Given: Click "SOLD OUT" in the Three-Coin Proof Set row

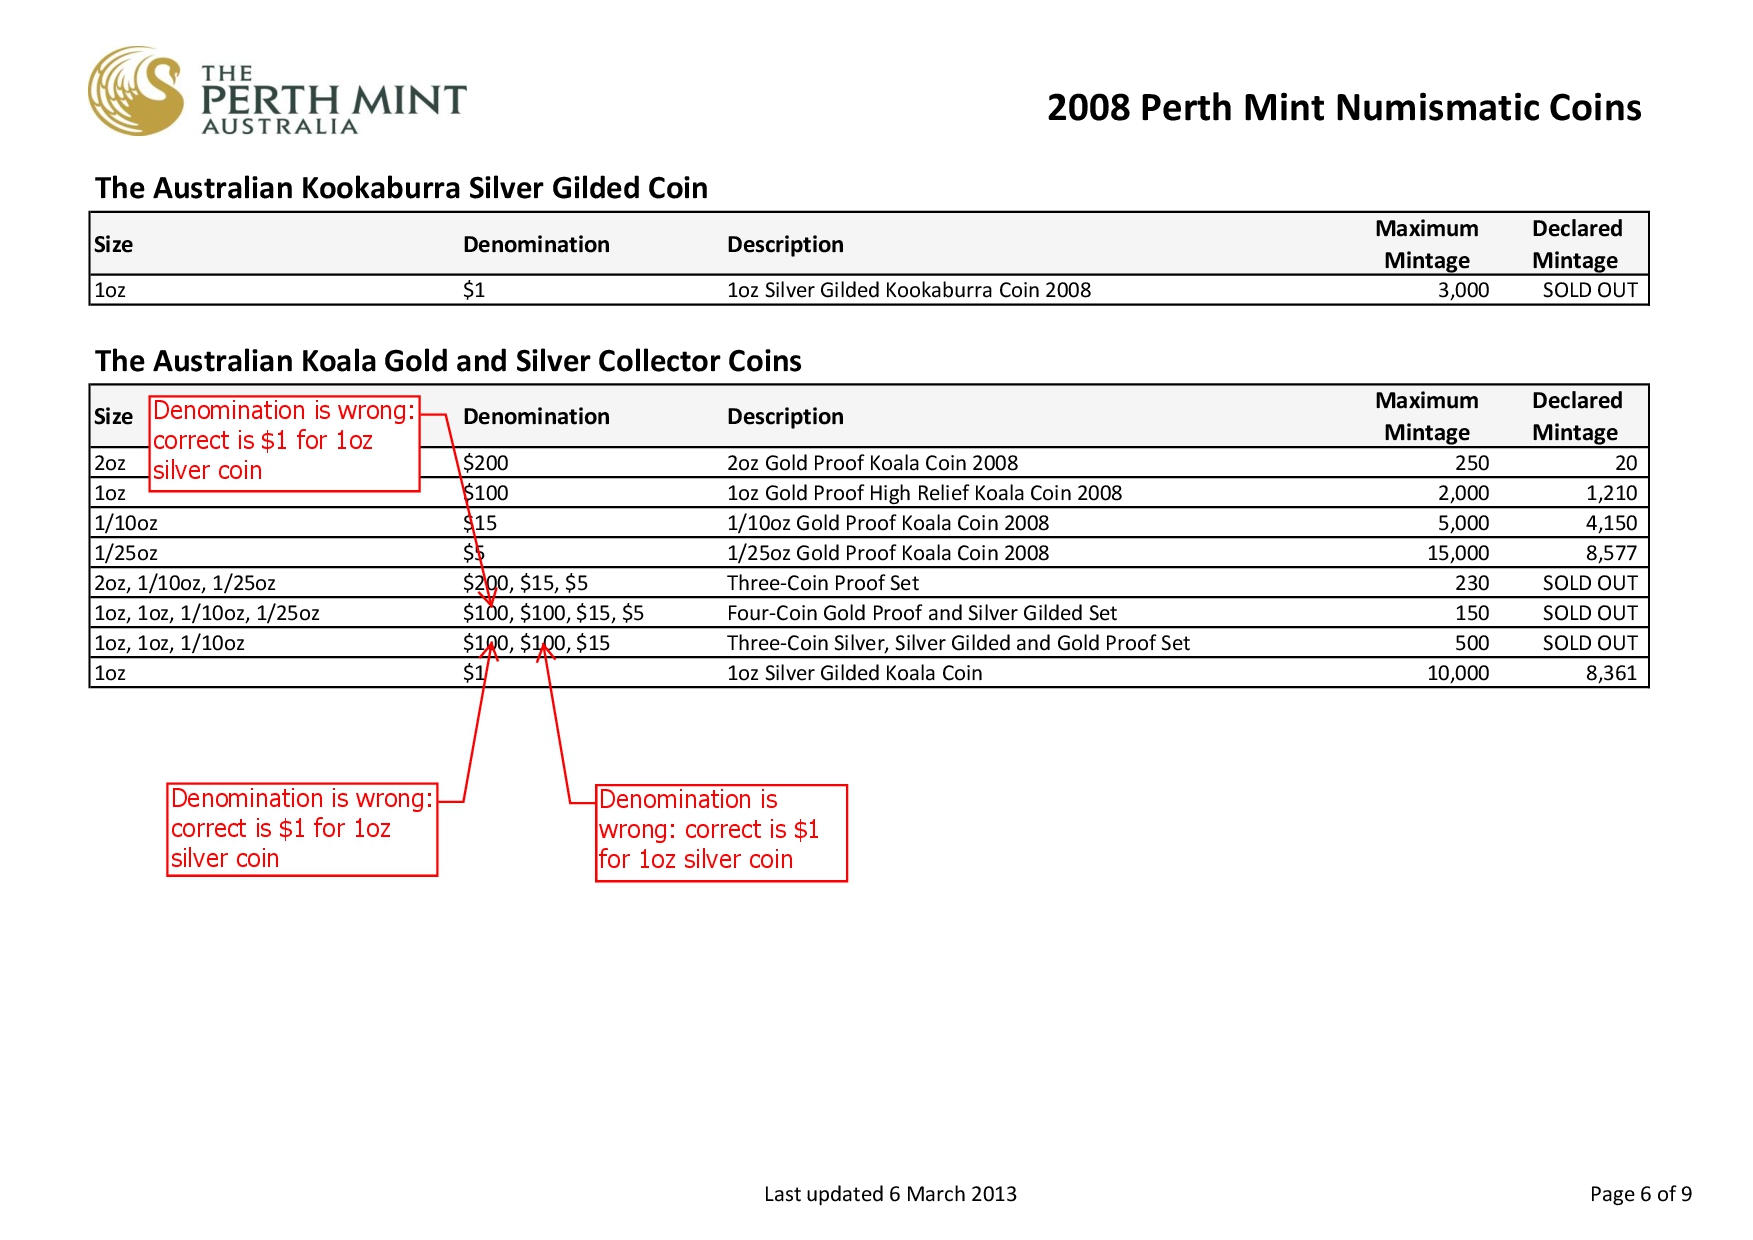Looking at the screenshot, I should click(1590, 583).
